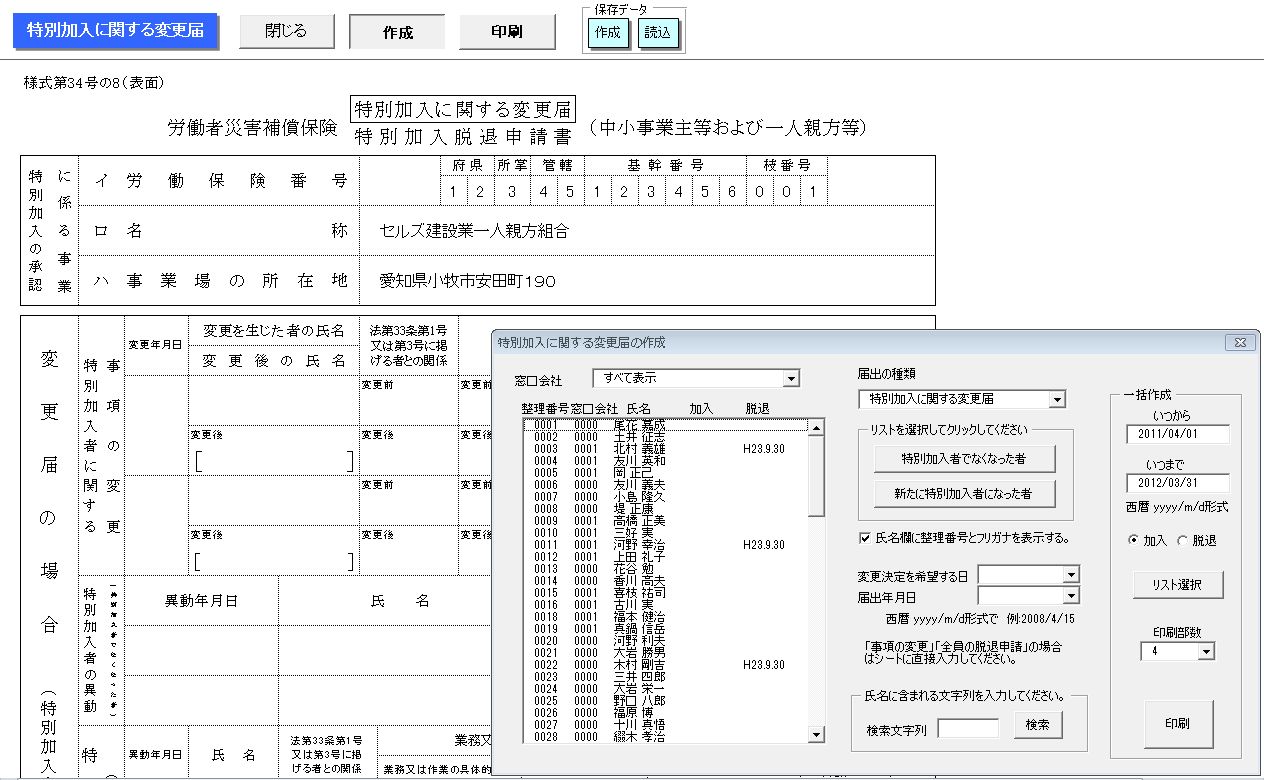Viewport: 1264px width, 780px height.
Task: Select list row 0014 香川 高夫
Action: coord(665,581)
